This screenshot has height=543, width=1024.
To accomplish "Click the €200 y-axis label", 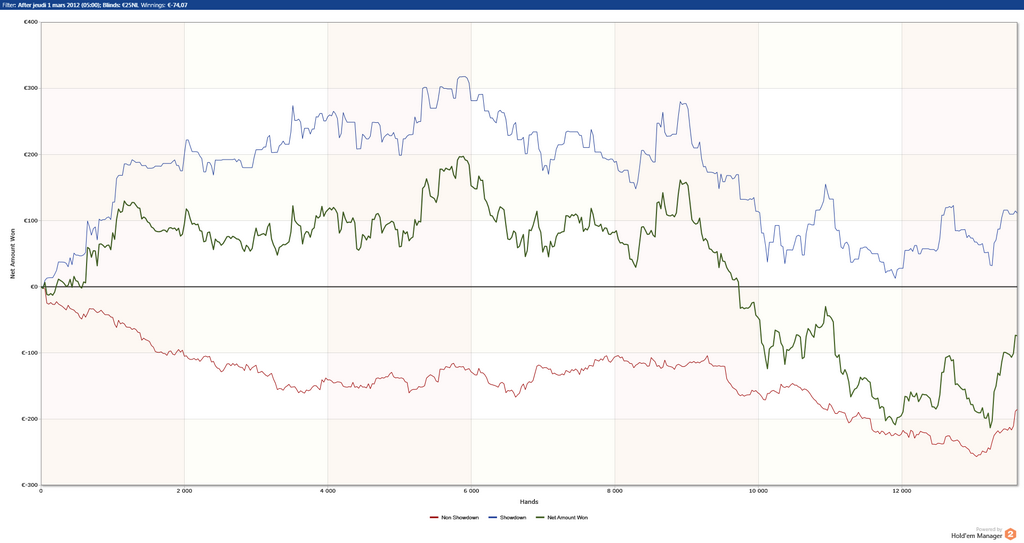I will click(31, 155).
